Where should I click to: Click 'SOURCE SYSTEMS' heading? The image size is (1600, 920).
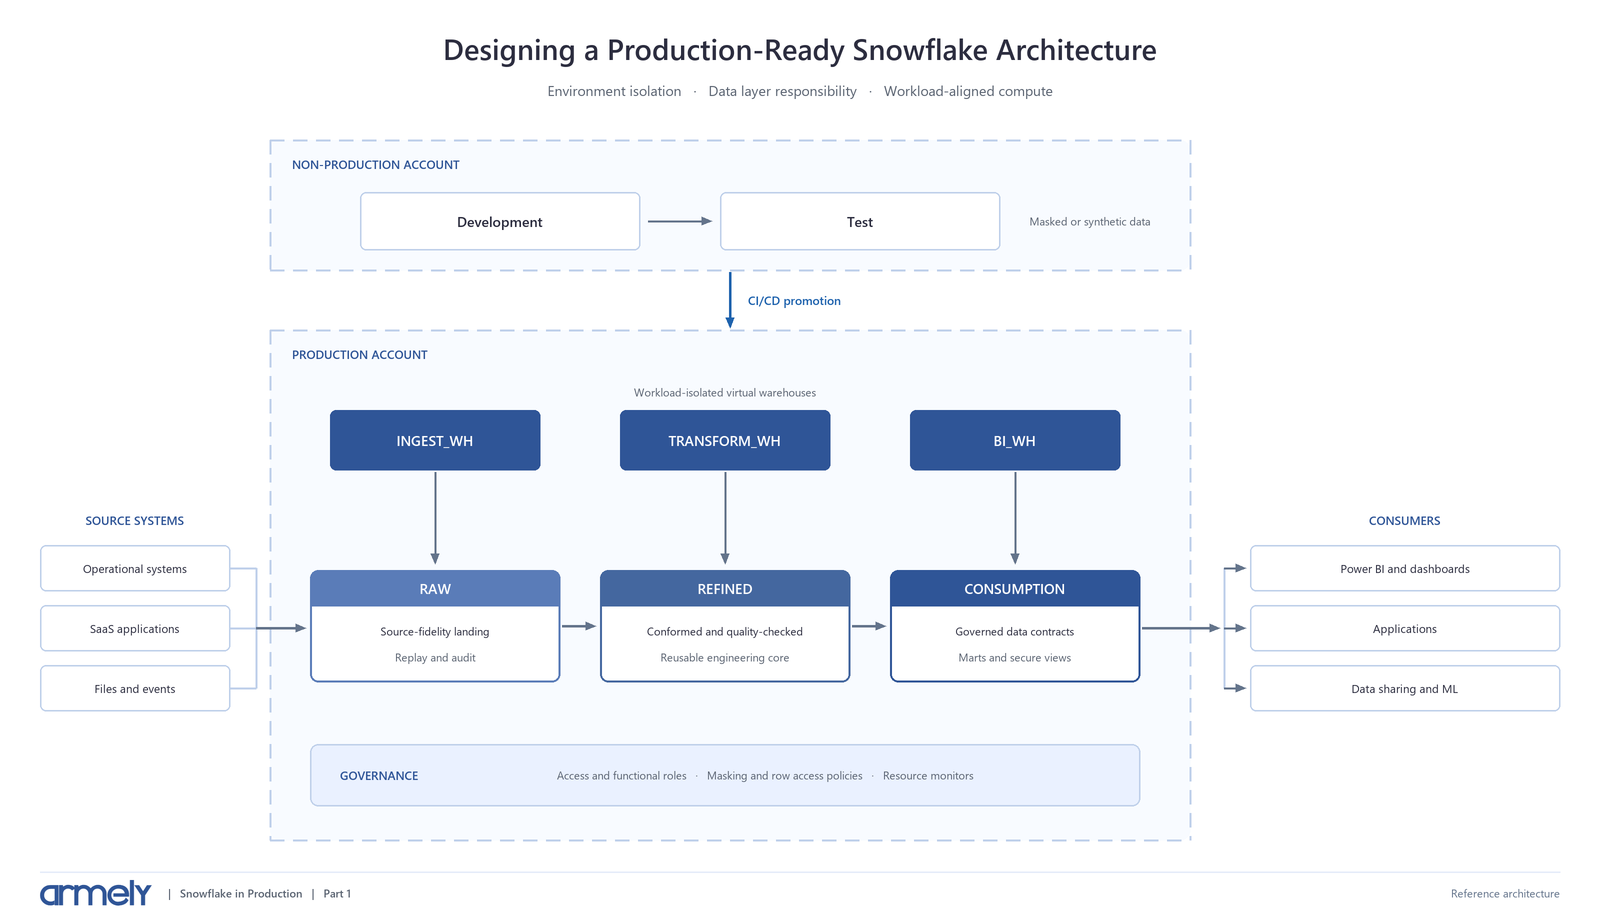click(135, 521)
